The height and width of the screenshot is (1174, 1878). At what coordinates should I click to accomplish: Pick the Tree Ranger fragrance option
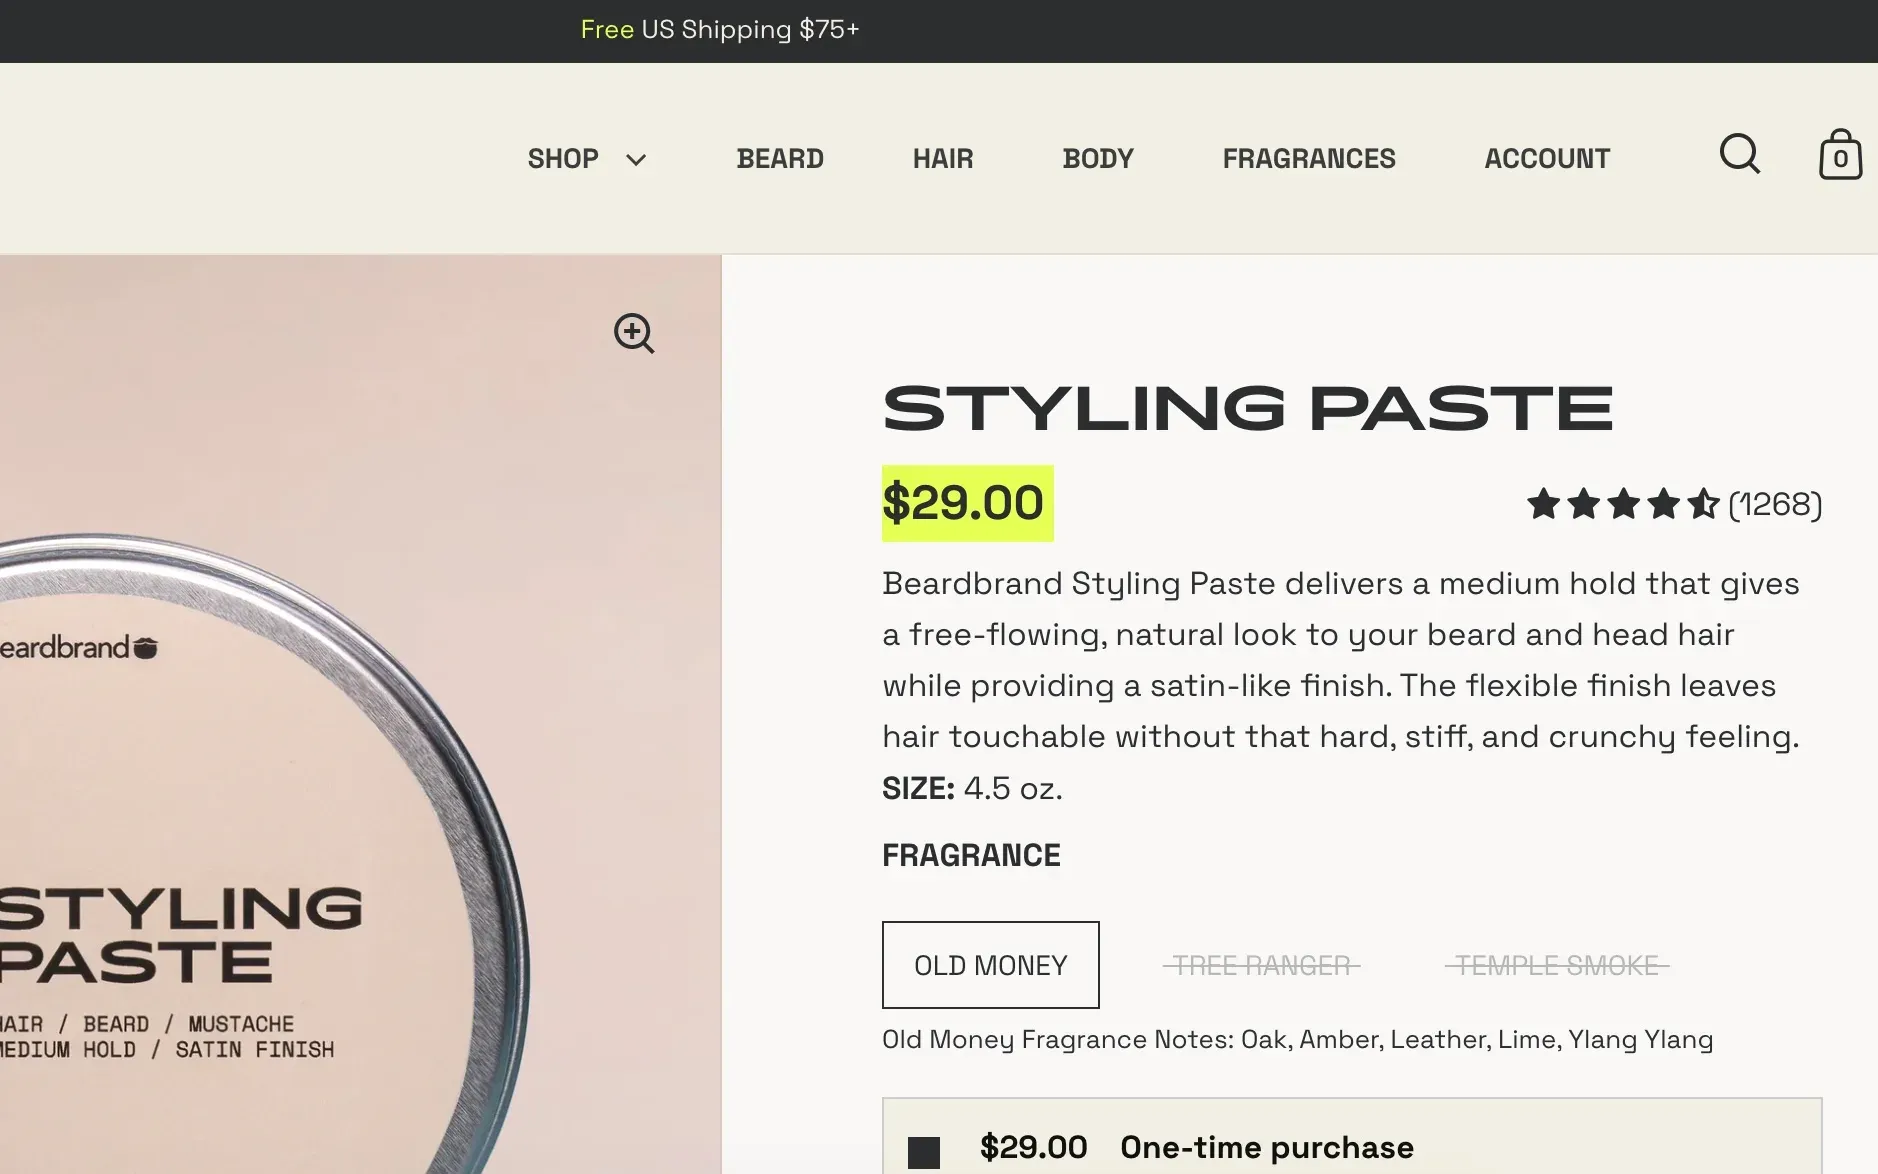click(1261, 965)
